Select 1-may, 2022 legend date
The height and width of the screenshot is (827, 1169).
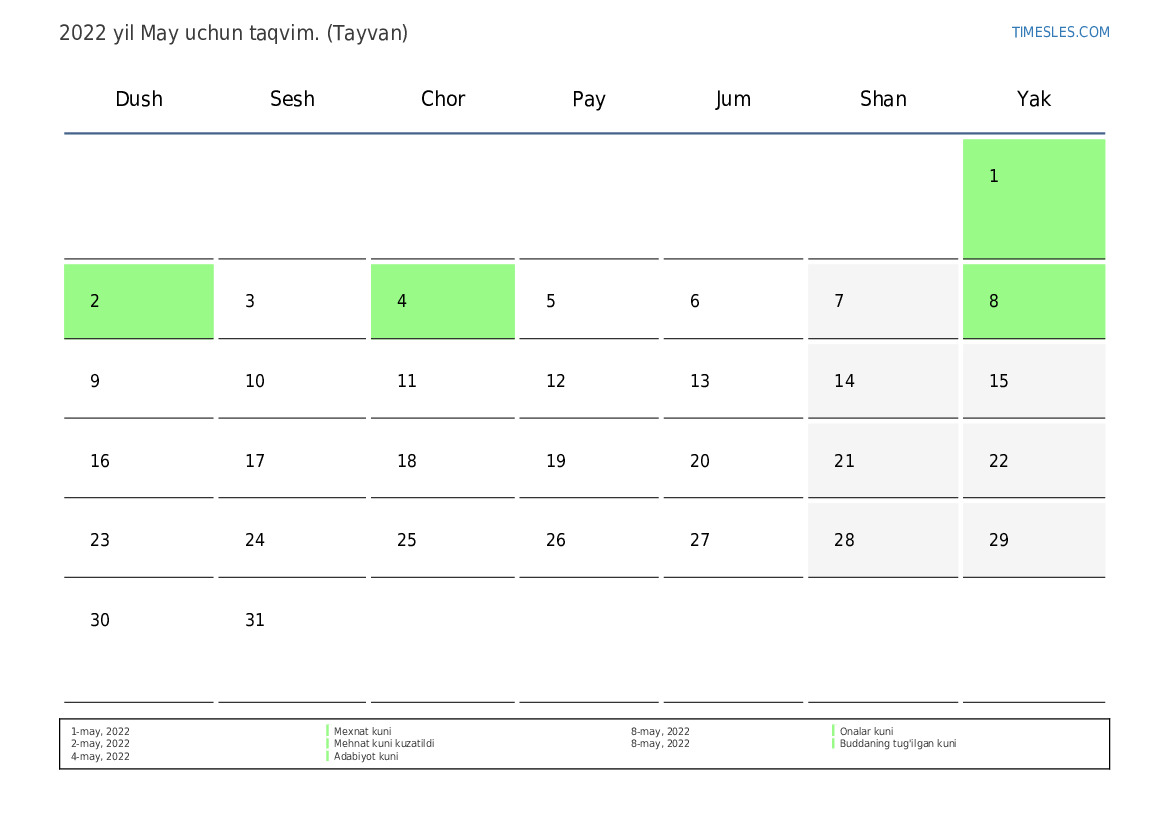click(100, 732)
